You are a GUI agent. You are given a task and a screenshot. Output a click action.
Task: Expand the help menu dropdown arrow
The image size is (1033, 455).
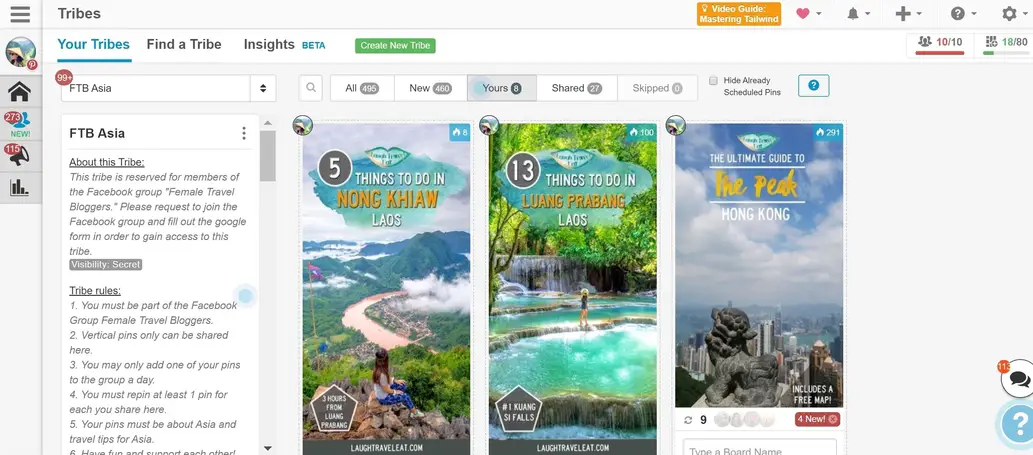[973, 14]
